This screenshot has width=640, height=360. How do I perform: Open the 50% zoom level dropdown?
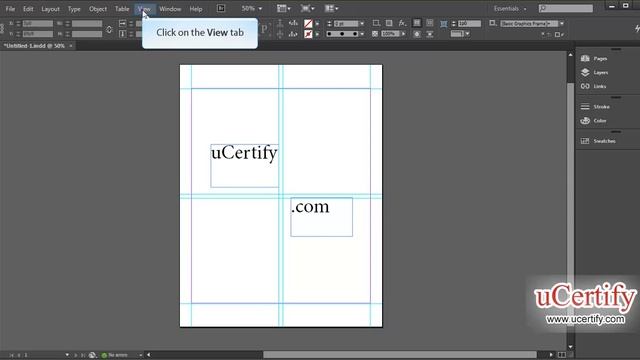251,8
